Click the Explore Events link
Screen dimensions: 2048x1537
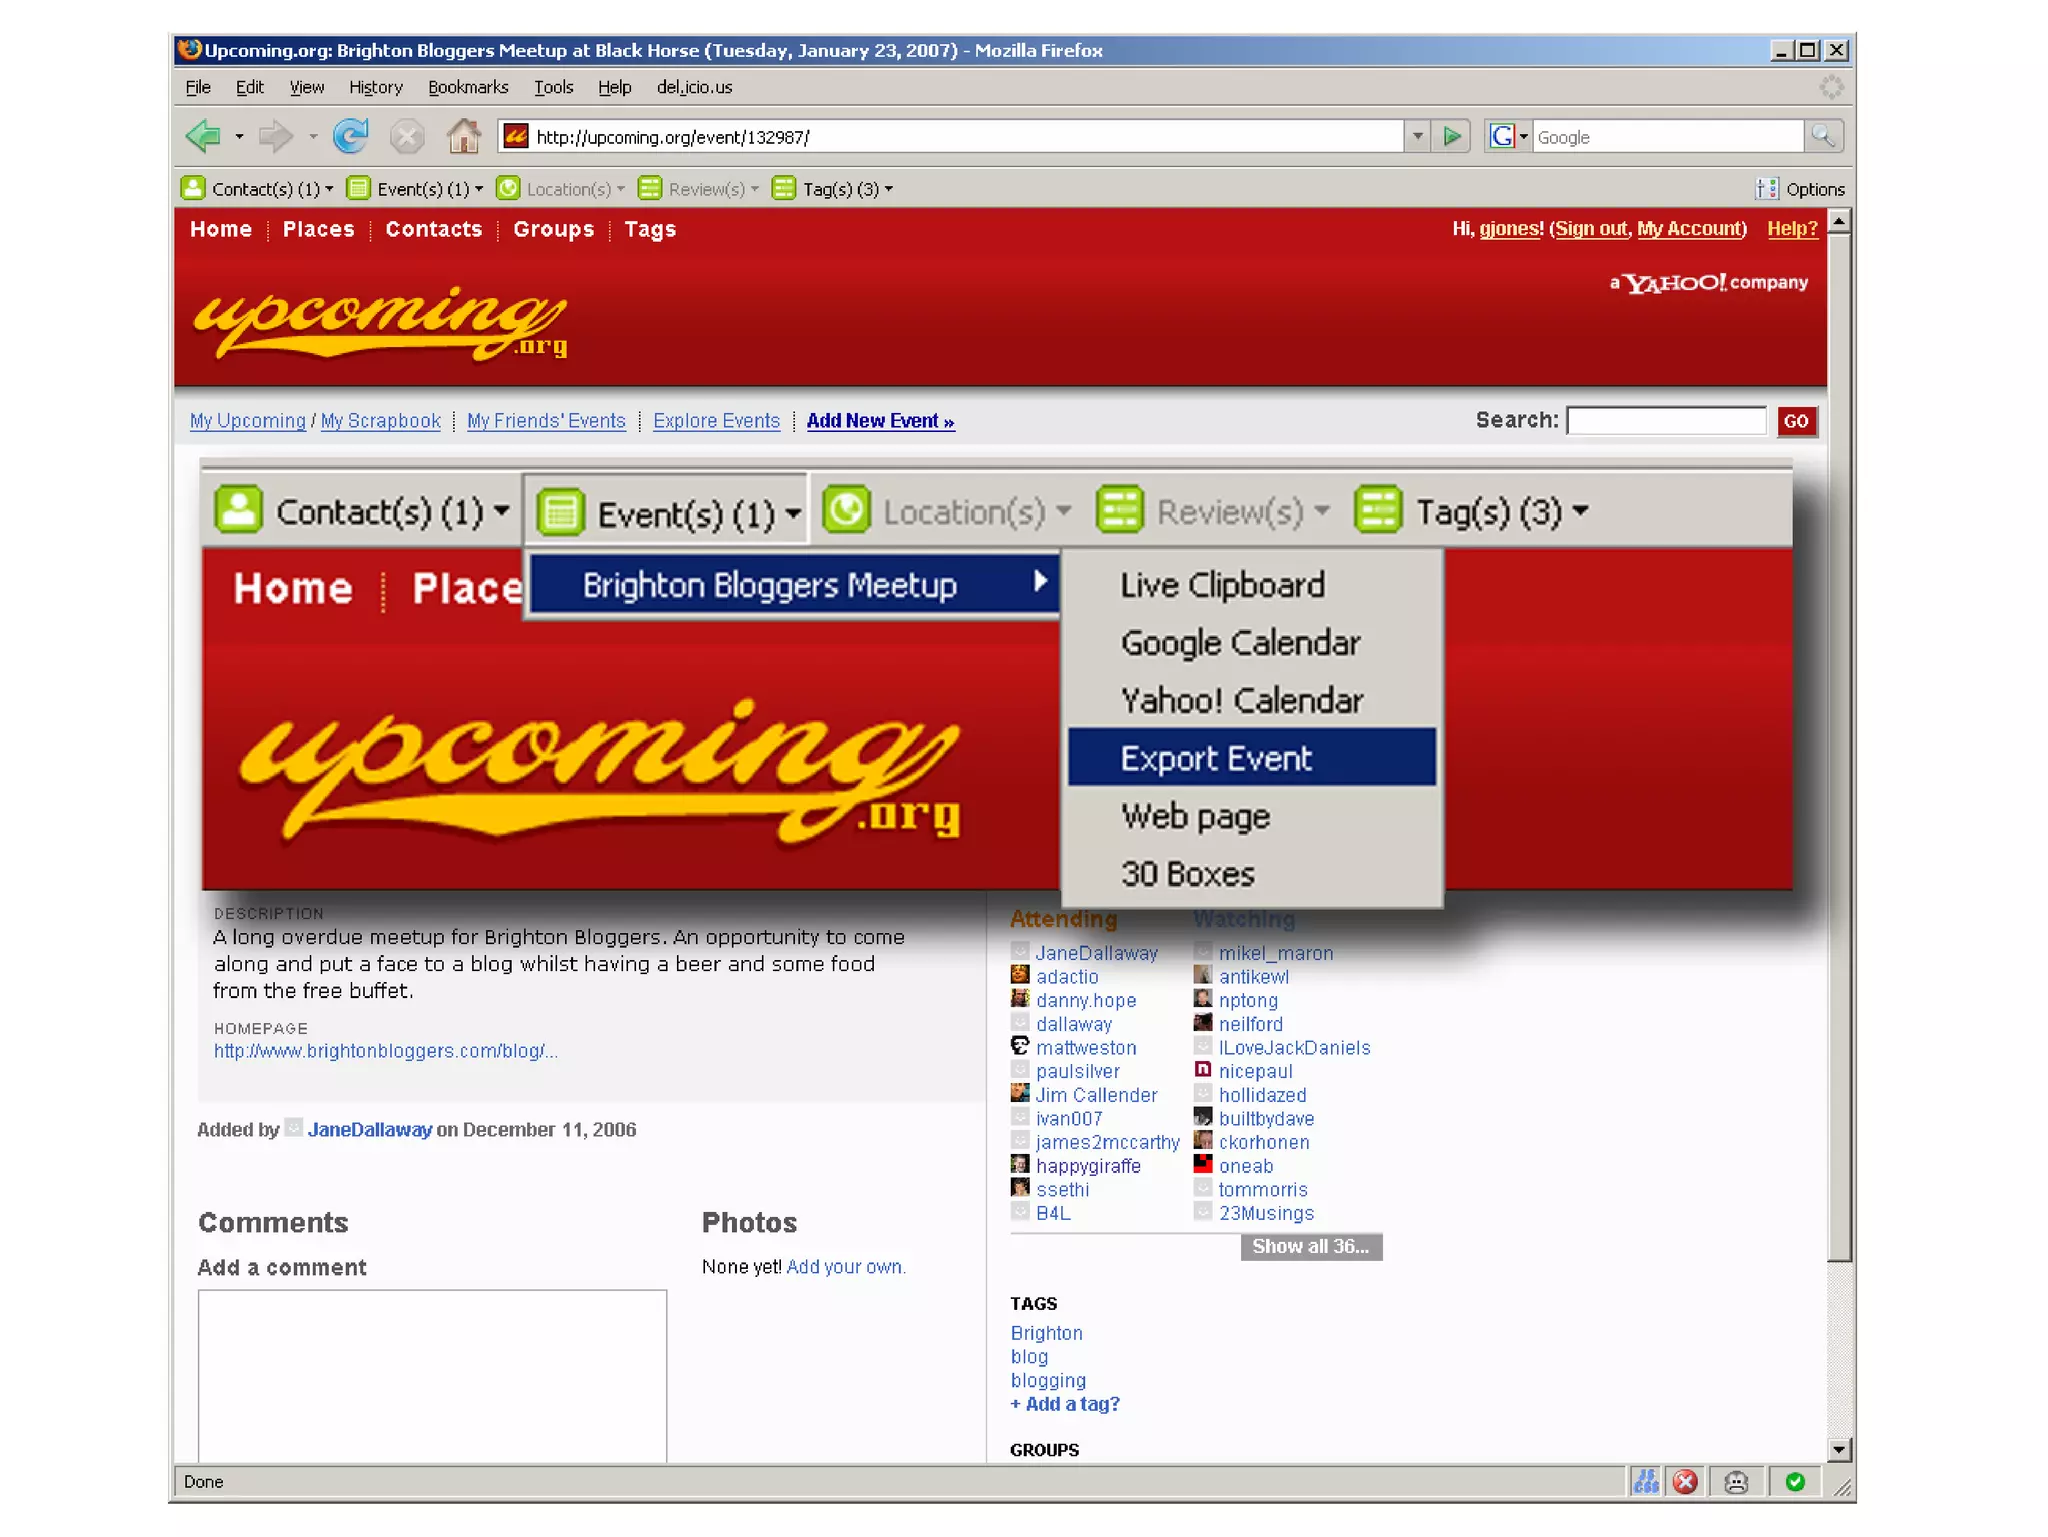tap(716, 421)
